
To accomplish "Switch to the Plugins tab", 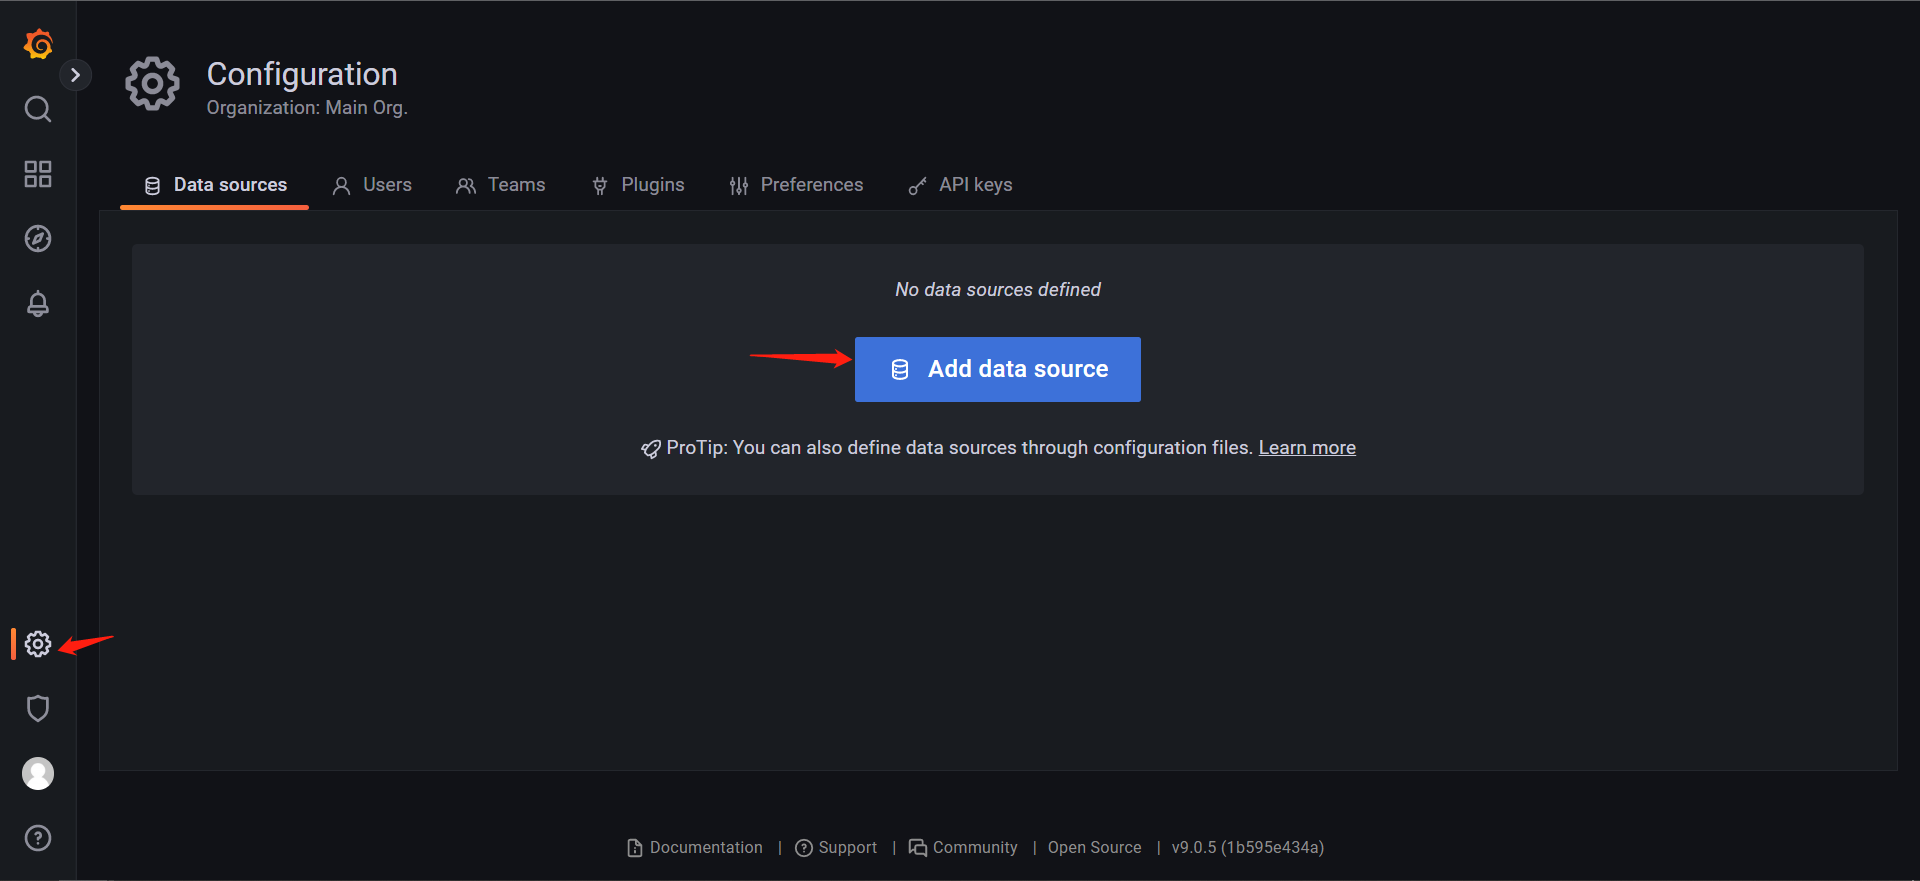I will click(638, 185).
